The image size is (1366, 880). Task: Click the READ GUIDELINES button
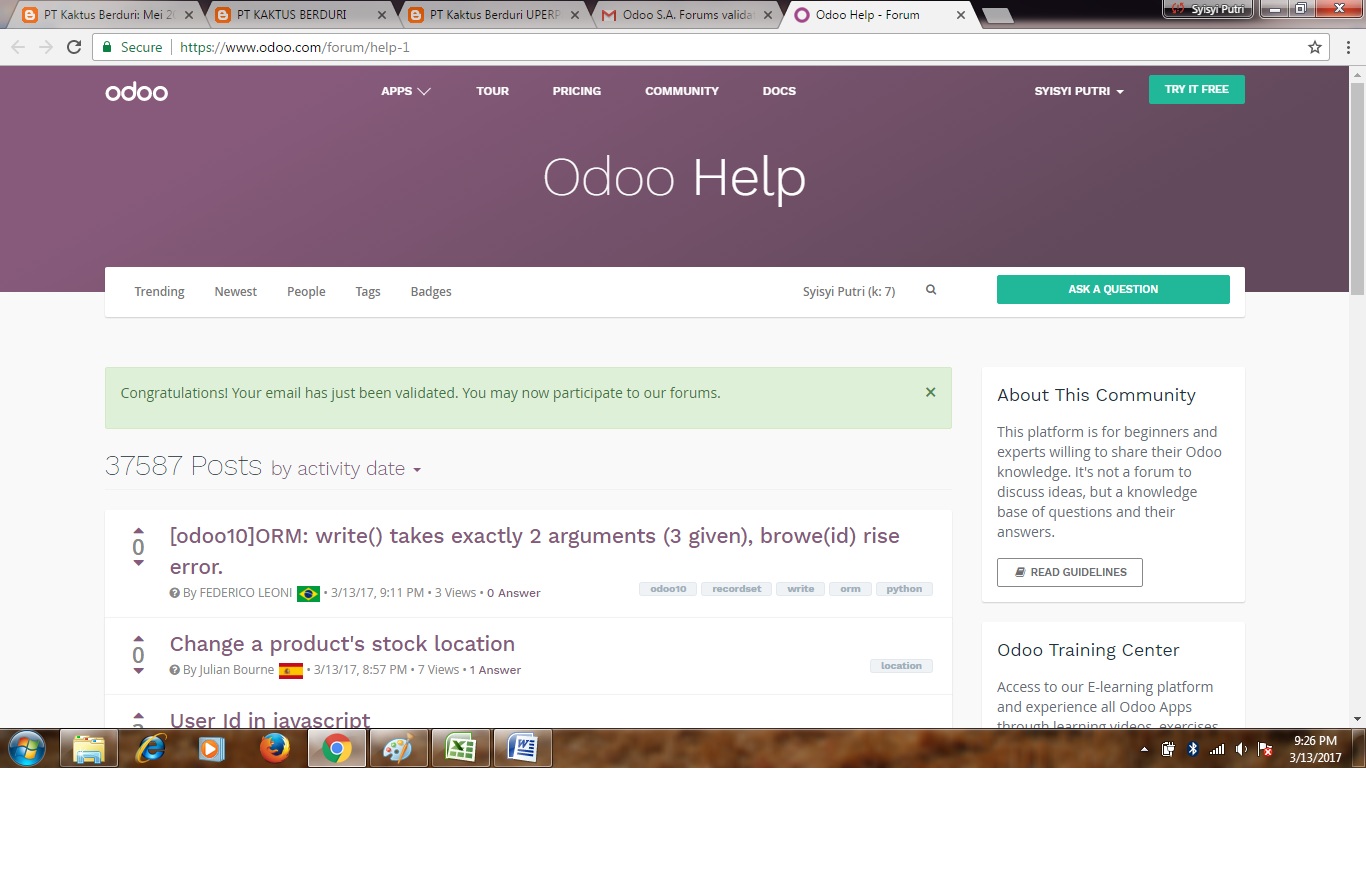(x=1069, y=572)
